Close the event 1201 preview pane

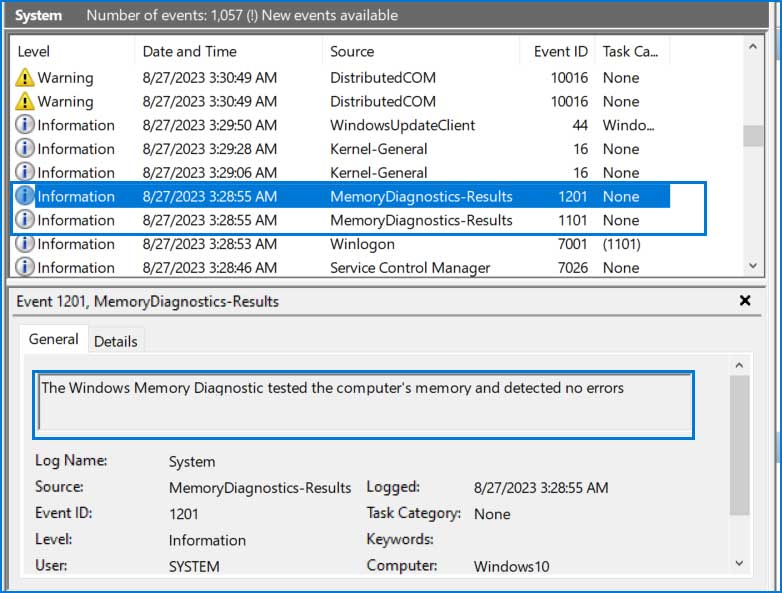[745, 300]
